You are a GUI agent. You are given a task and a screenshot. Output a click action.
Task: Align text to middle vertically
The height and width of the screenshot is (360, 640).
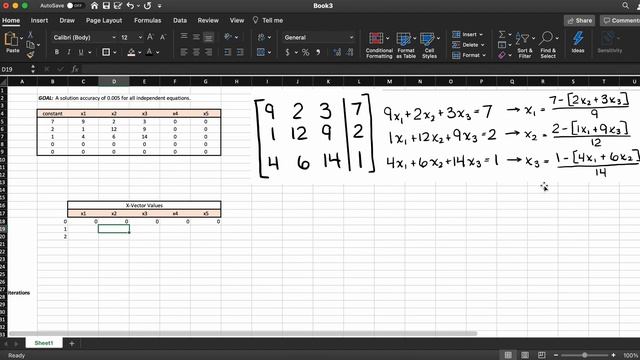(x=196, y=37)
